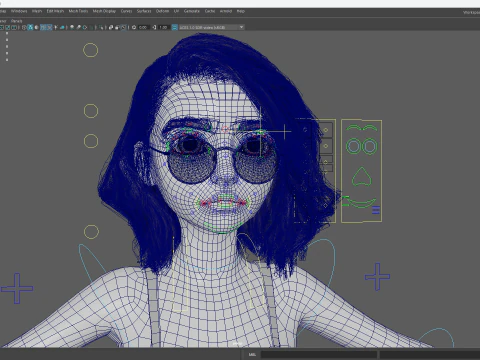Click the exposure value field 0.00
Viewport: 480px width, 360px height.
(x=143, y=27)
